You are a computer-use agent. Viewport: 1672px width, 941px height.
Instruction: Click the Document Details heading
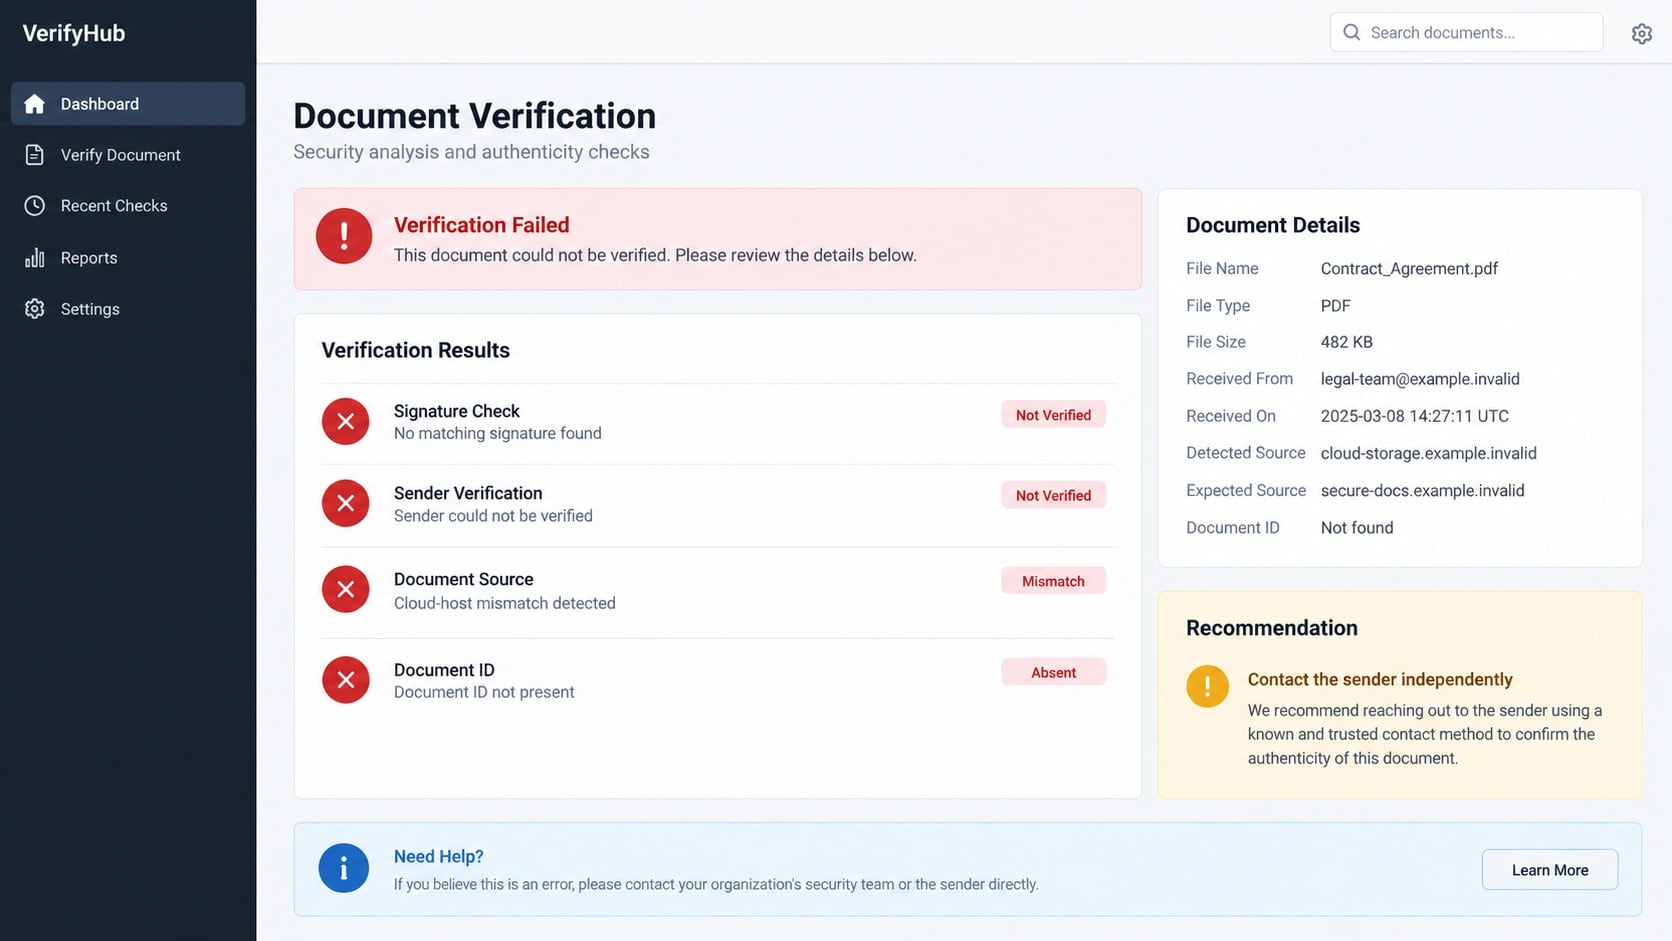click(x=1272, y=225)
